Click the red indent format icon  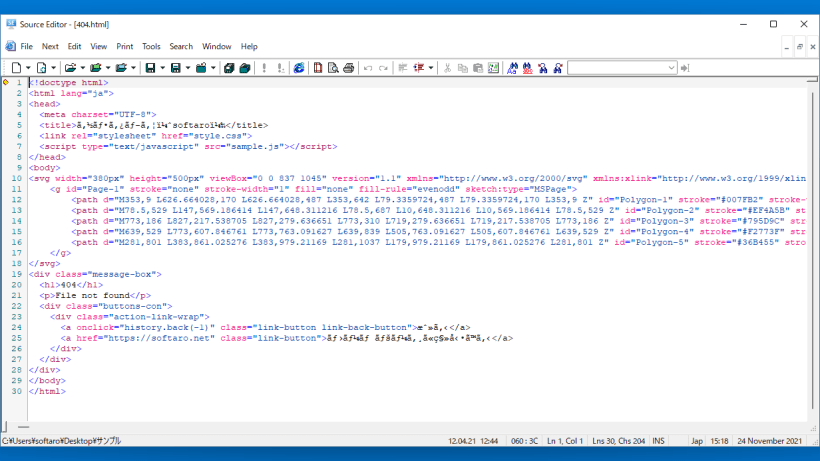tap(419, 68)
